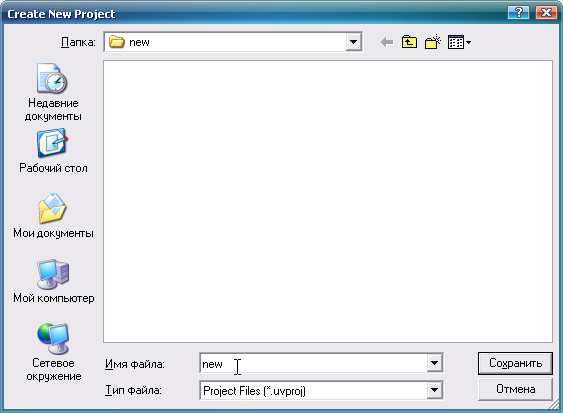Screen dimensions: 563x413
Task: Open Сетевое окружение location
Action: tap(53, 352)
